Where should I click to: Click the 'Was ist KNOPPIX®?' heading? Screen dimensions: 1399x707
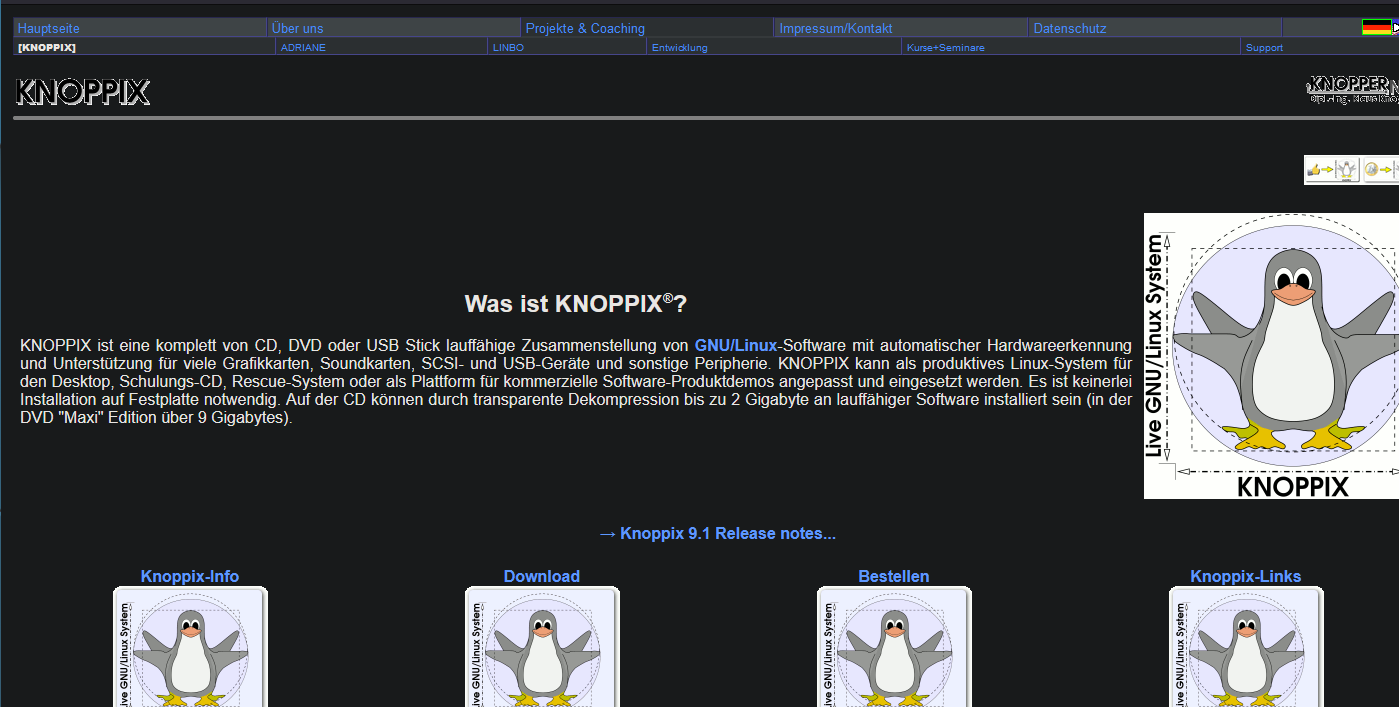tap(576, 304)
